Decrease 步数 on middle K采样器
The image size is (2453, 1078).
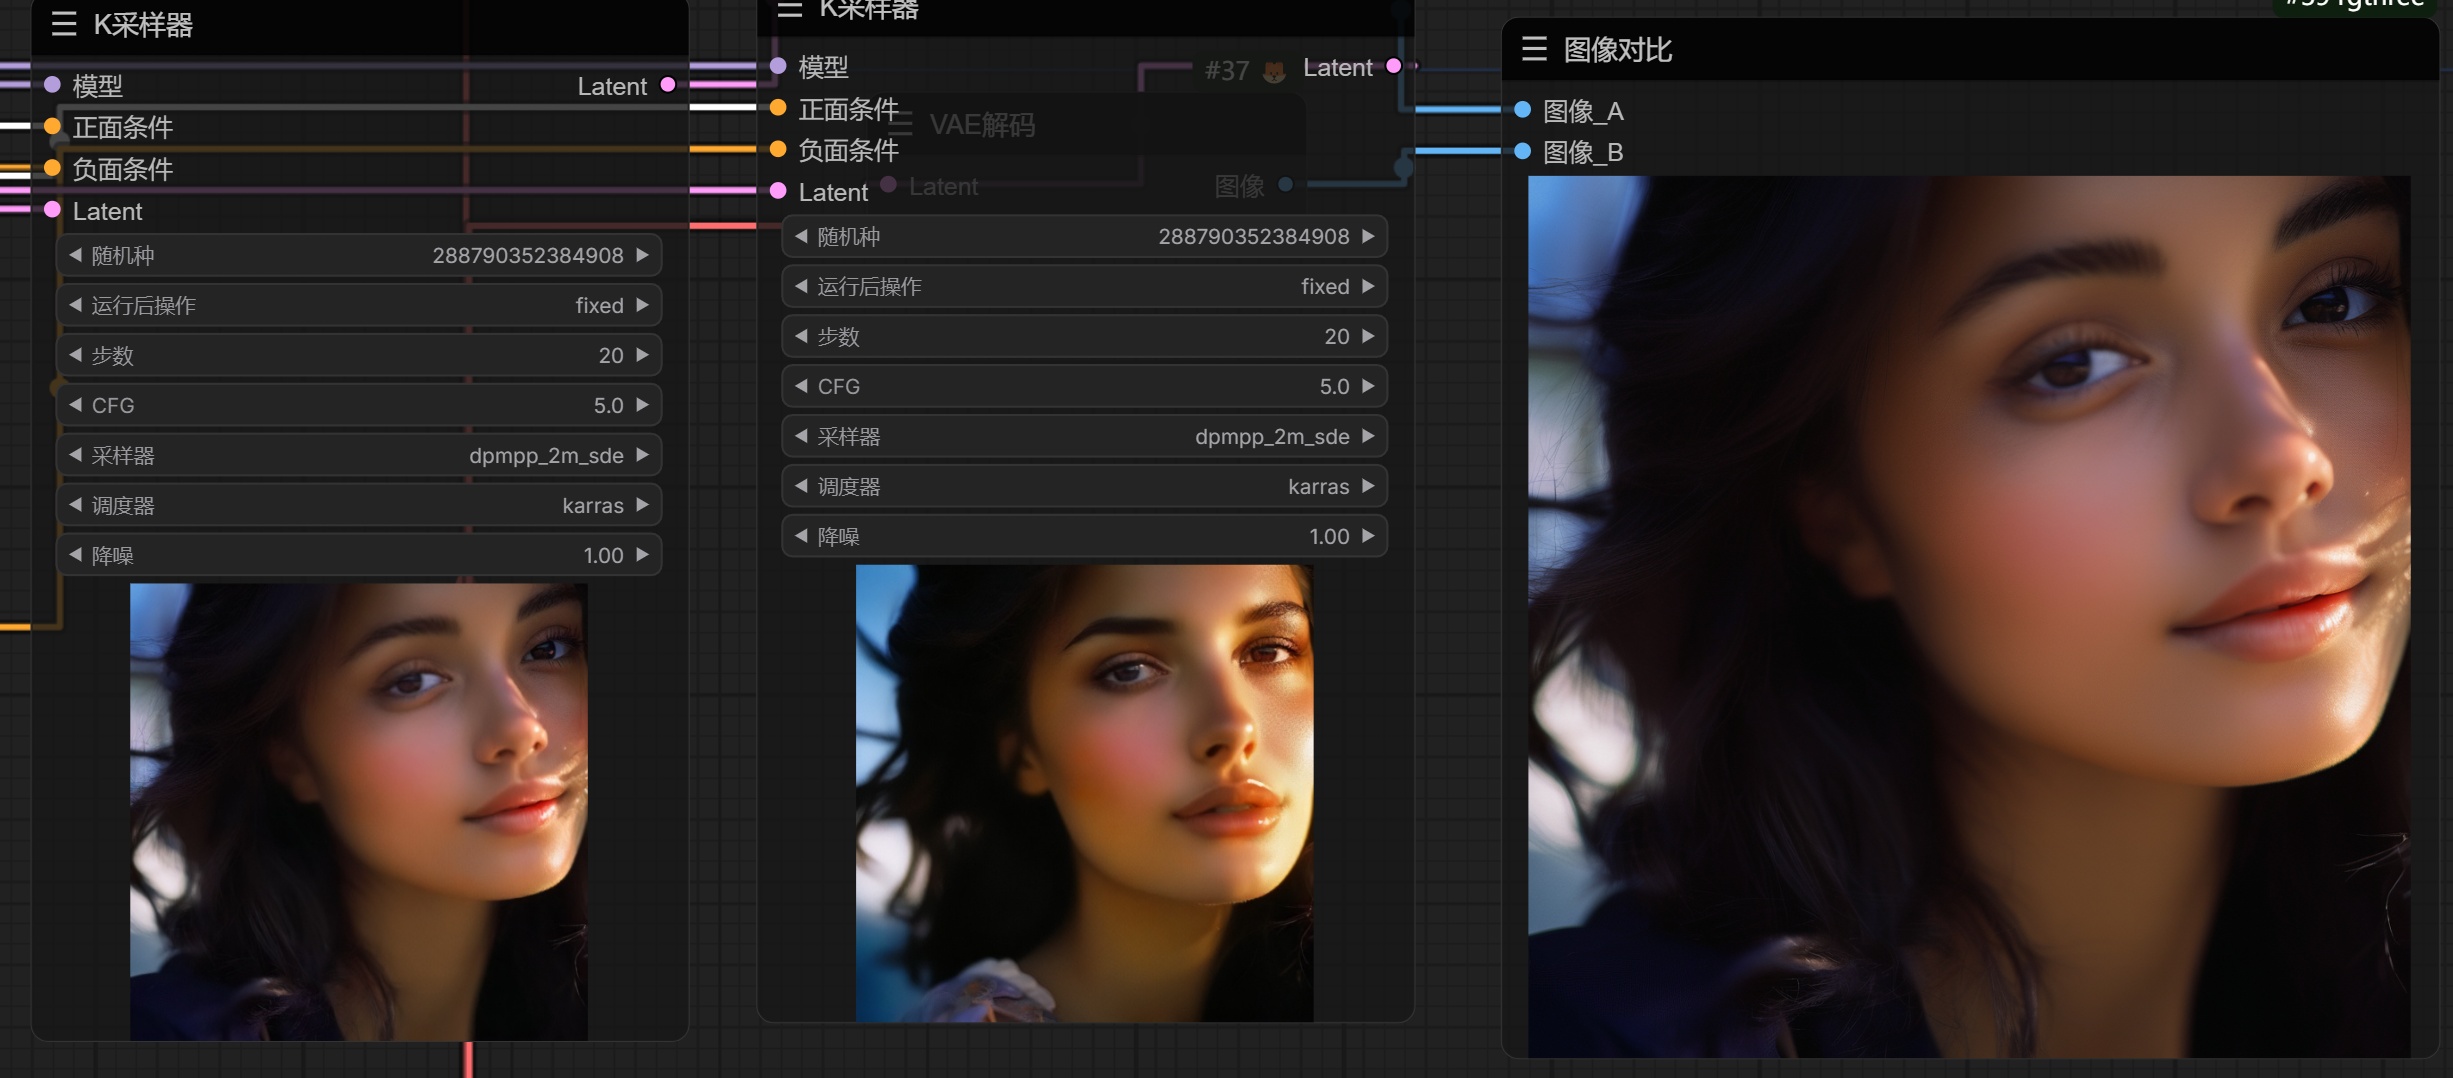(x=801, y=336)
